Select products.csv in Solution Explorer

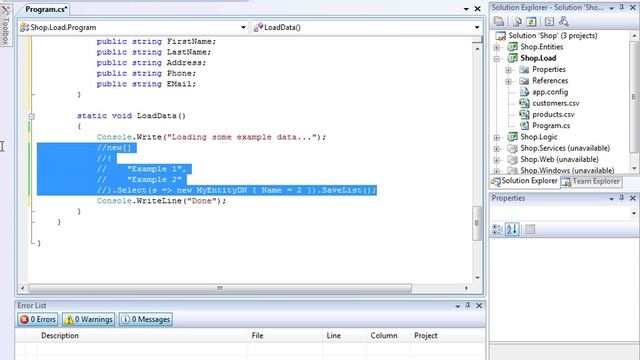coord(553,114)
